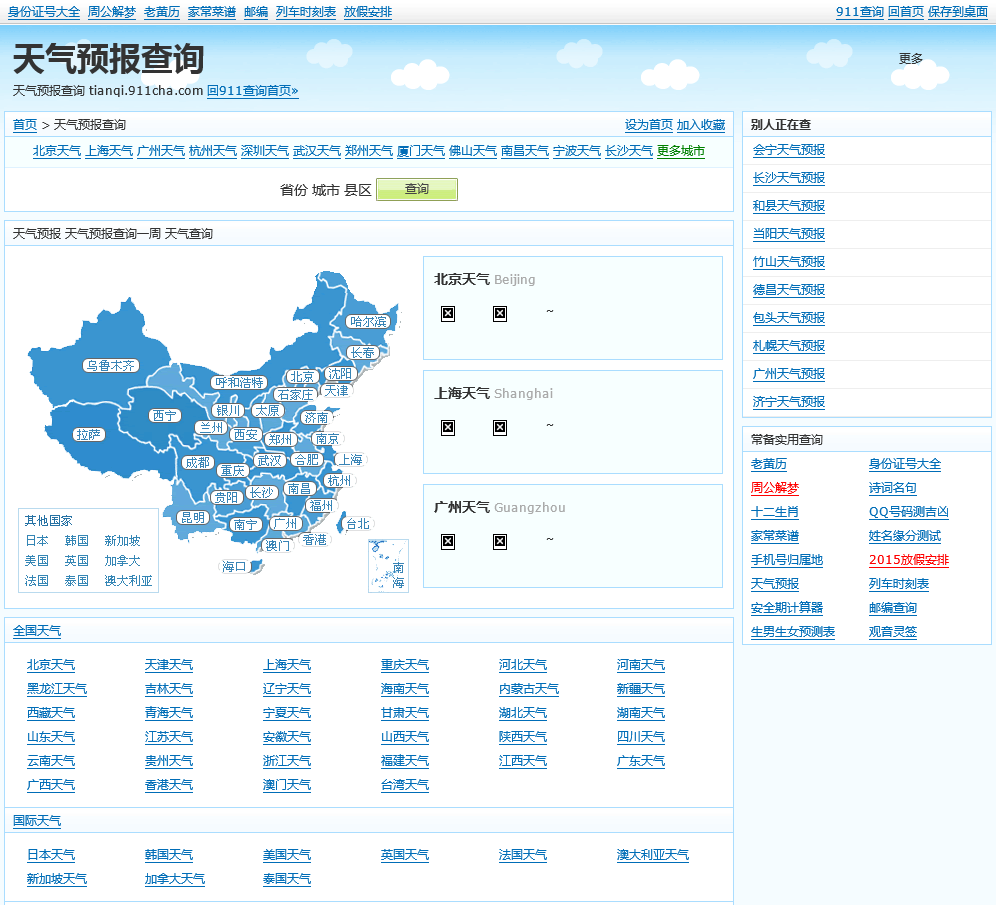Choose 成都 on the weather map

pos(197,463)
